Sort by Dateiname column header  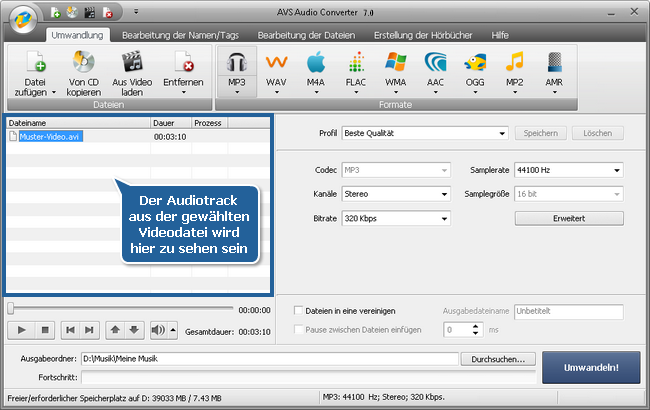click(78, 123)
